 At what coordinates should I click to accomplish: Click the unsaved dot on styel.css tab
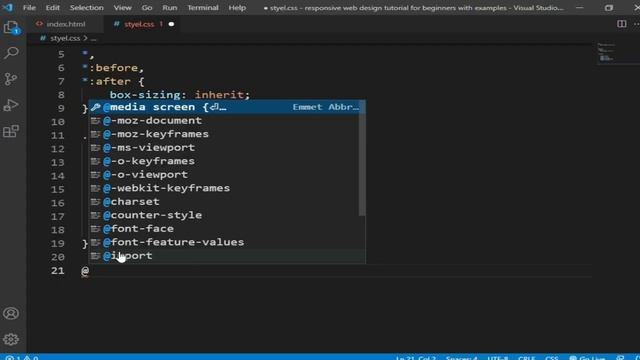171,24
